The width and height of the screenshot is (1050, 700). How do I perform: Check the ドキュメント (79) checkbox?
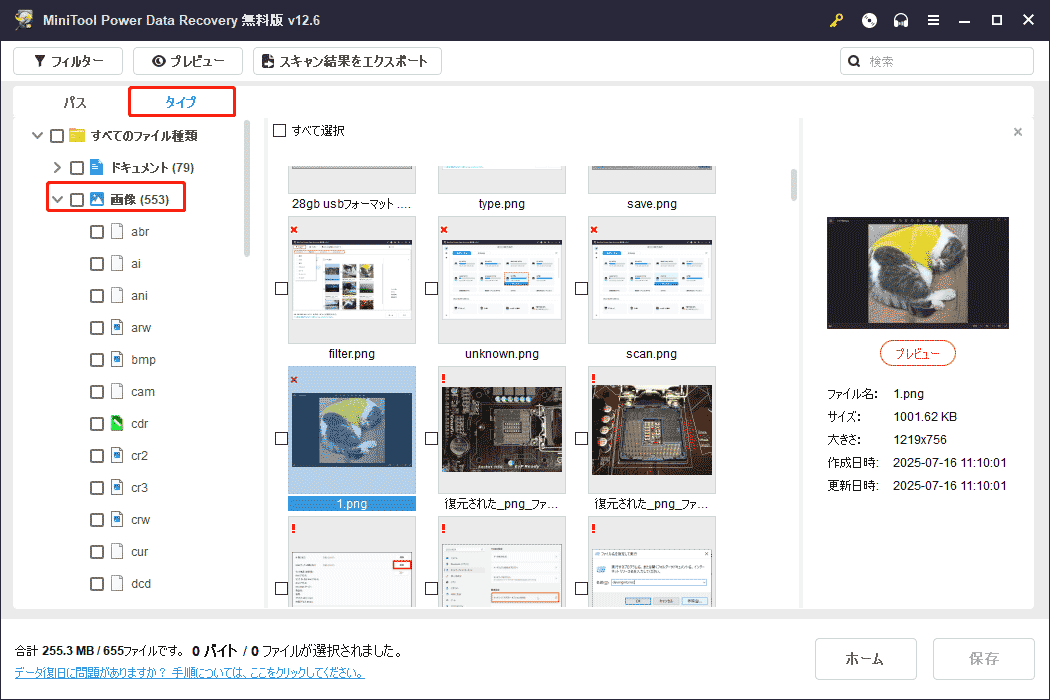click(77, 167)
